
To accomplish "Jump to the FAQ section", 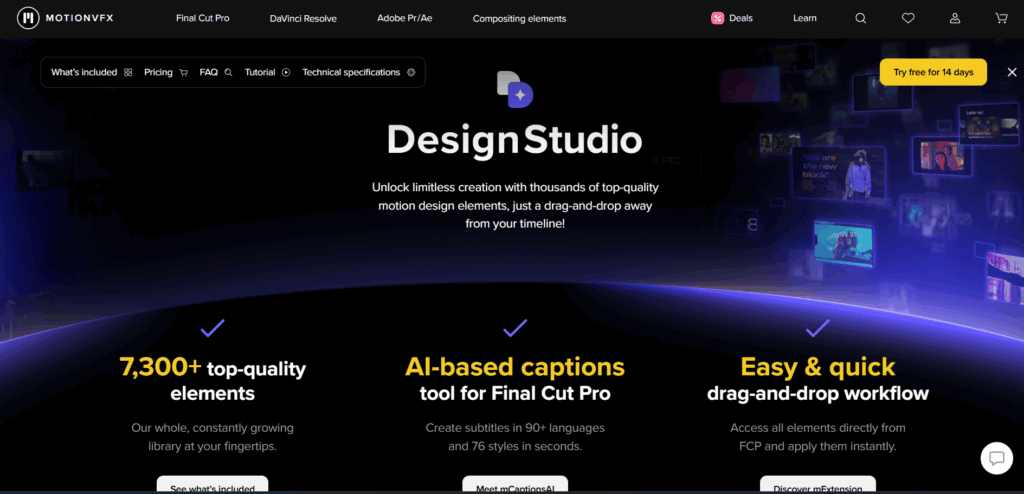I will pos(215,72).
